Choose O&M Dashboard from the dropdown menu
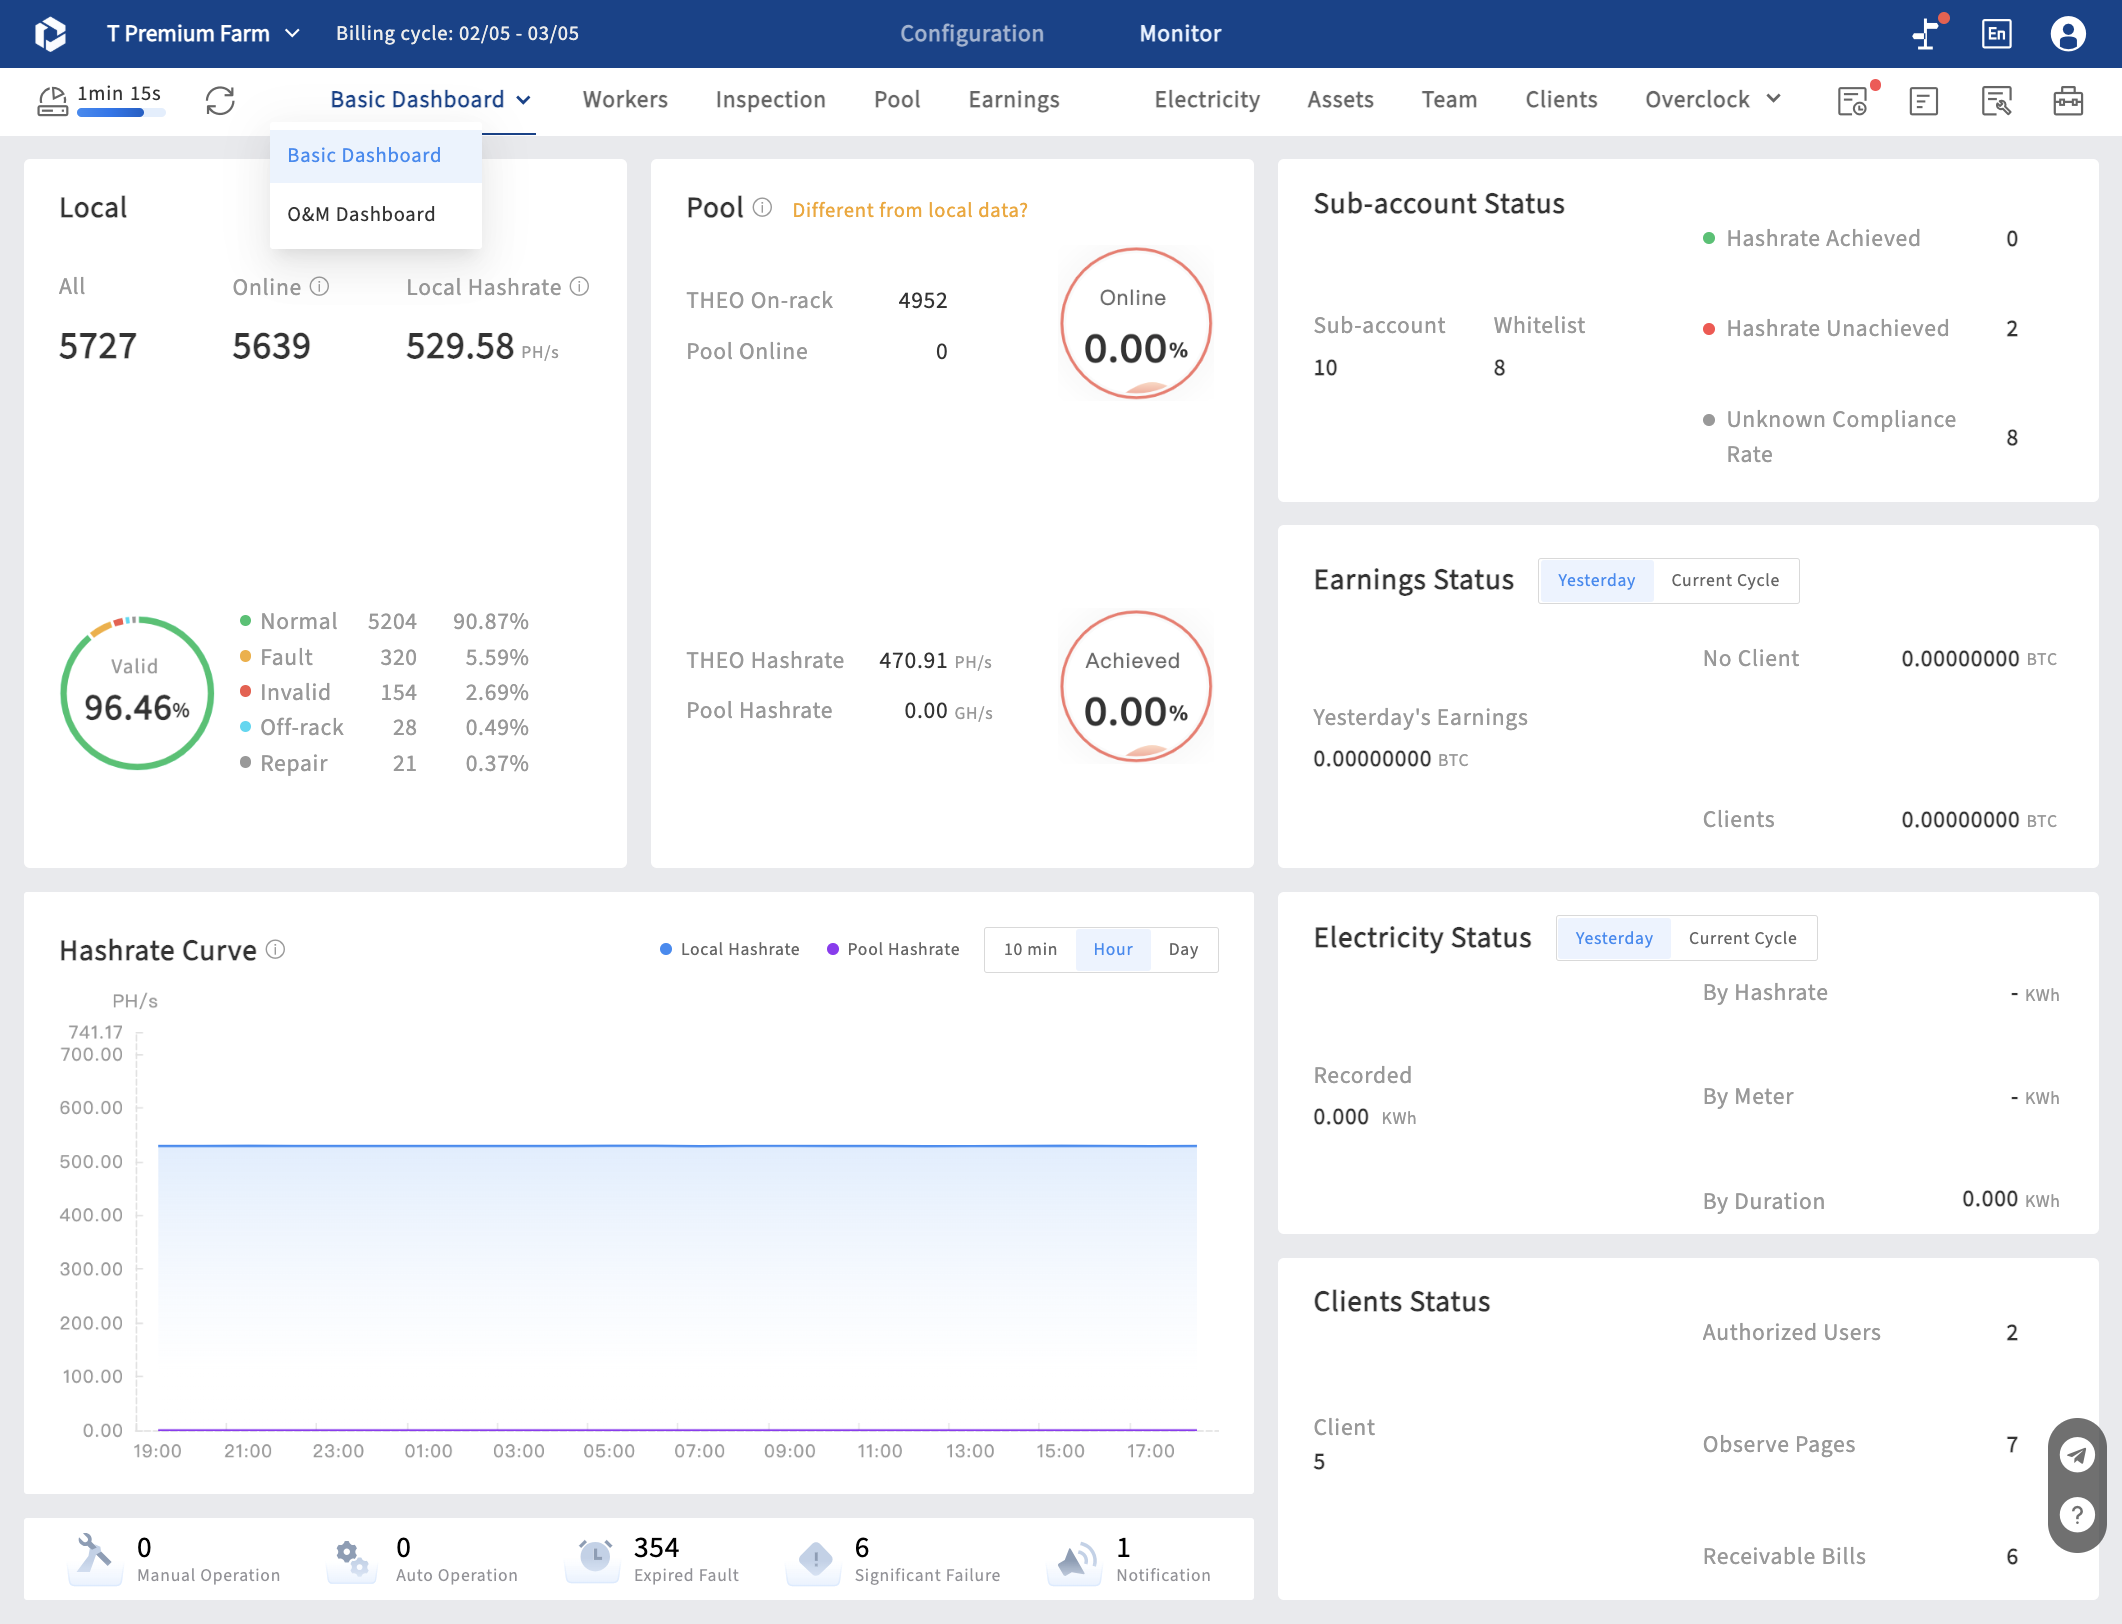2122x1624 pixels. click(376, 214)
